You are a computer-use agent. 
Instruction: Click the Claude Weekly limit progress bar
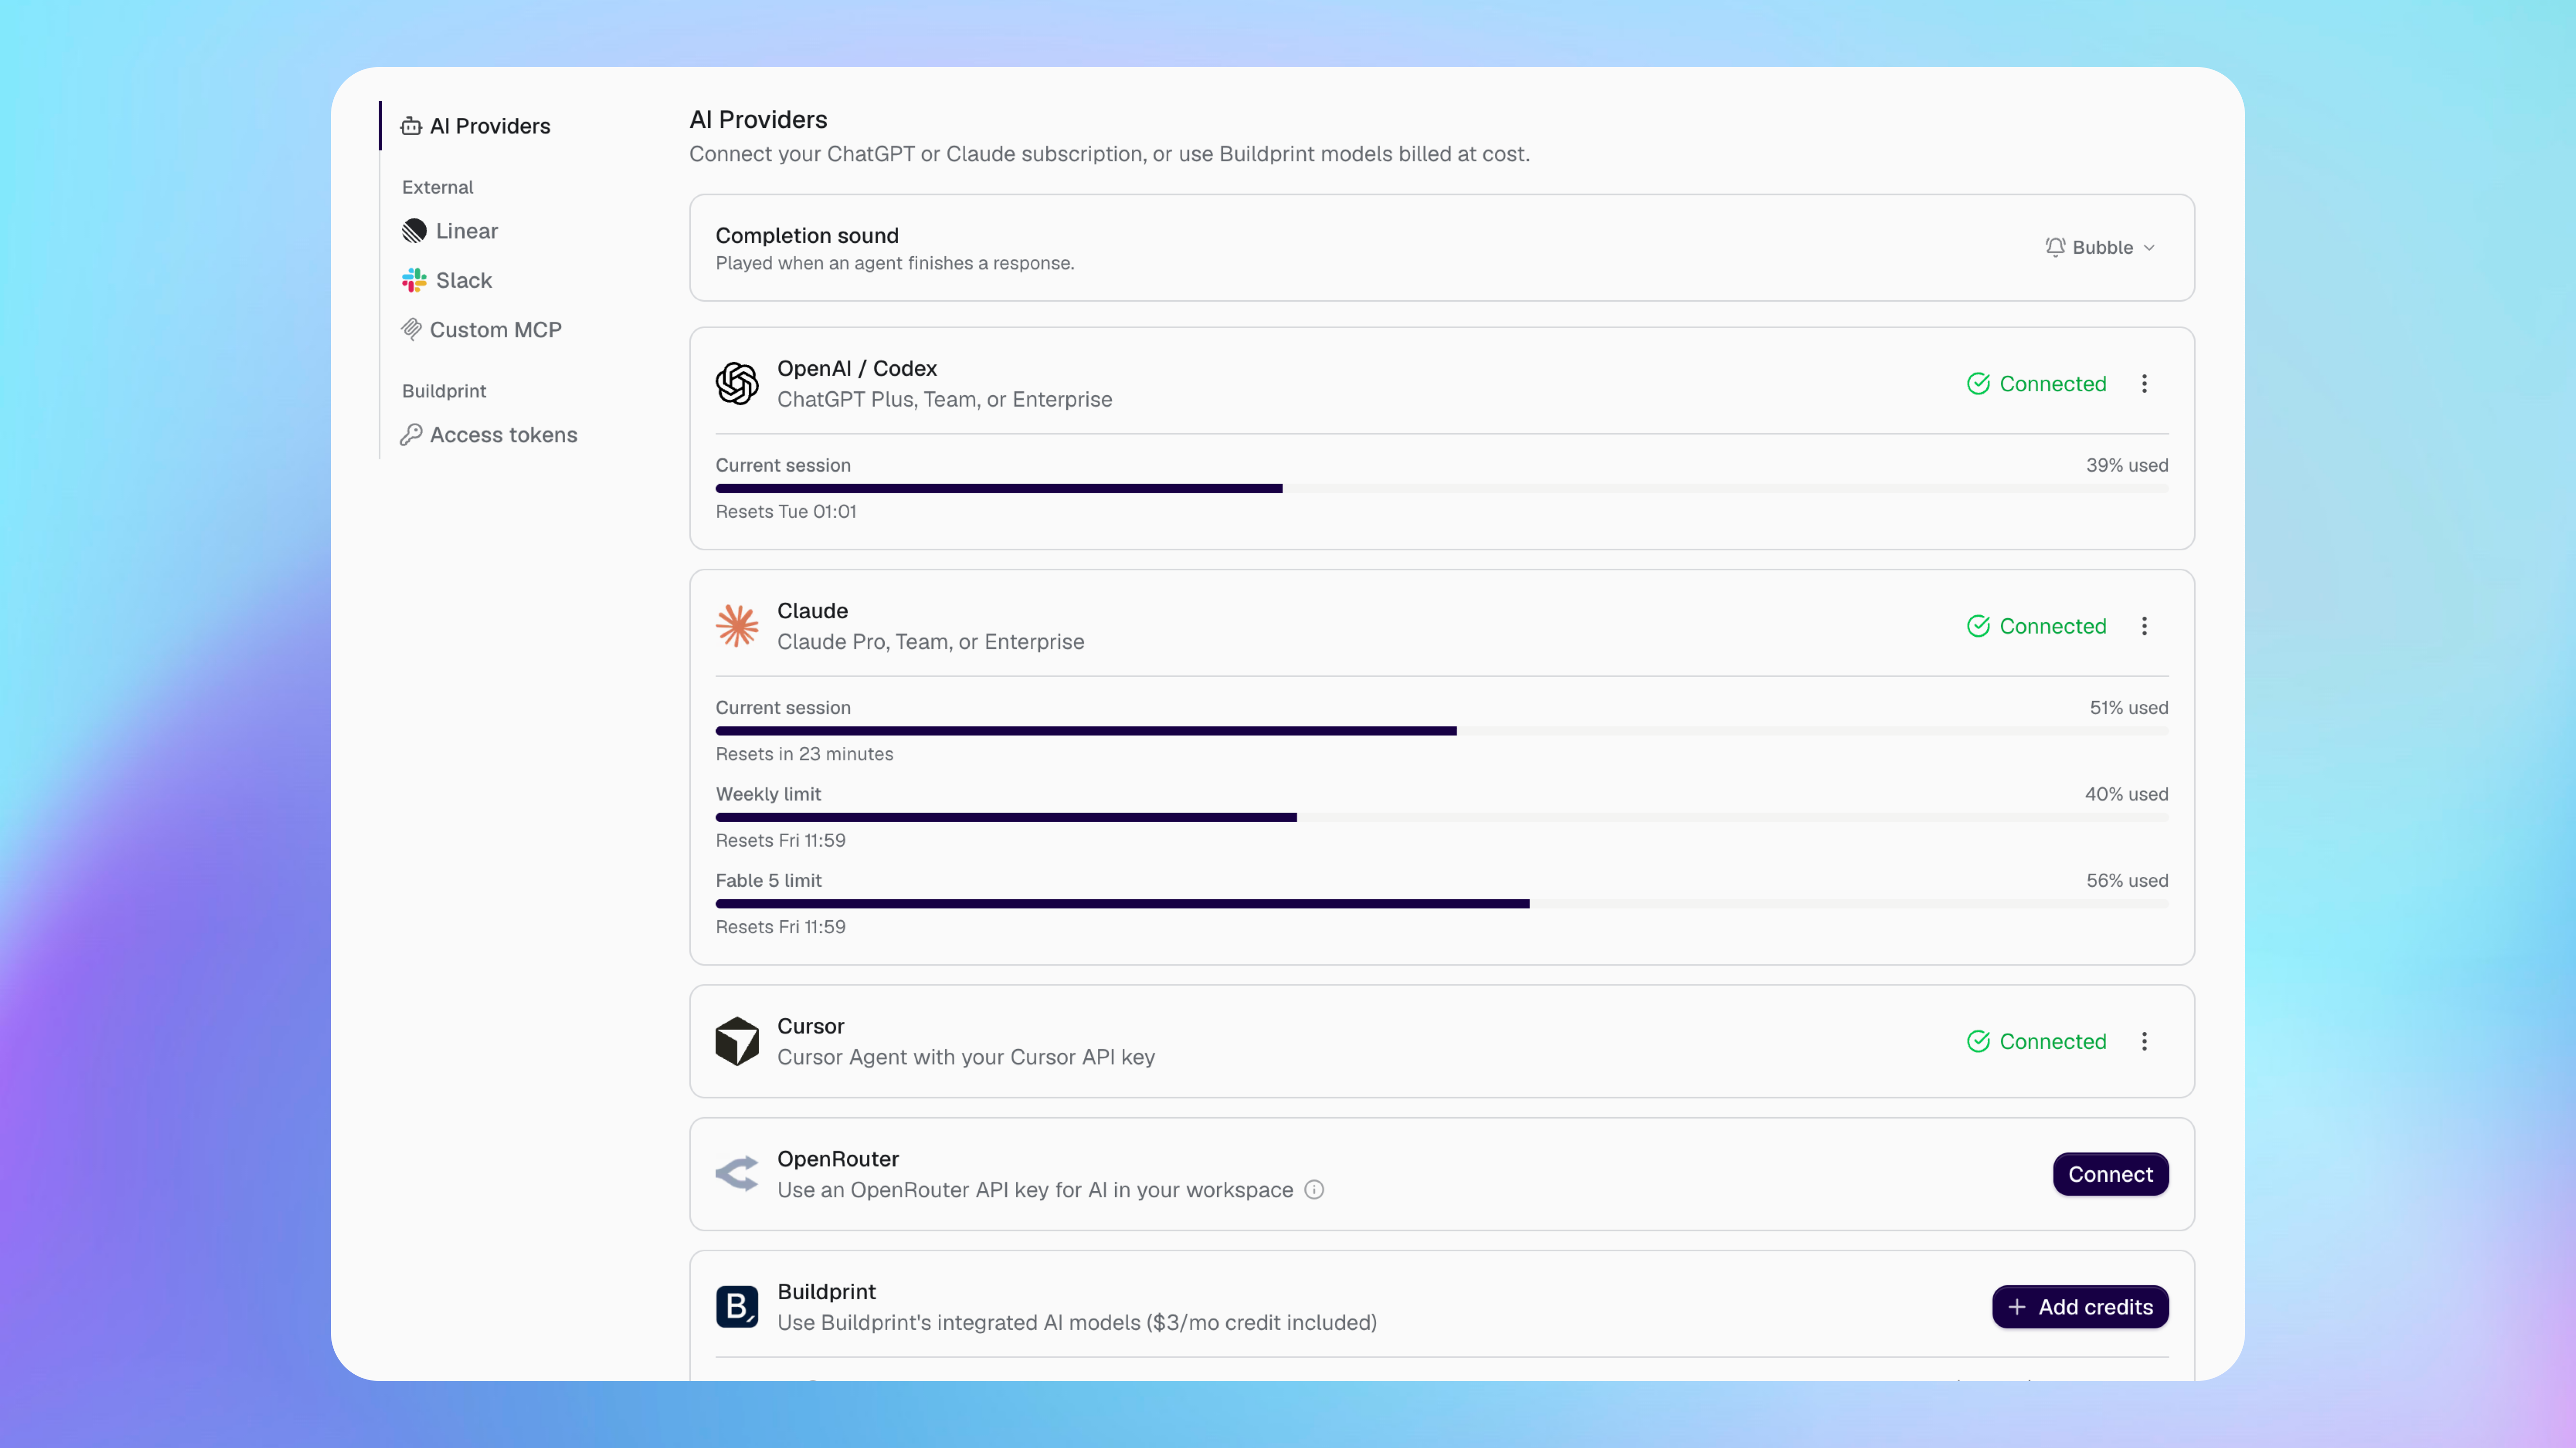(x=1442, y=818)
